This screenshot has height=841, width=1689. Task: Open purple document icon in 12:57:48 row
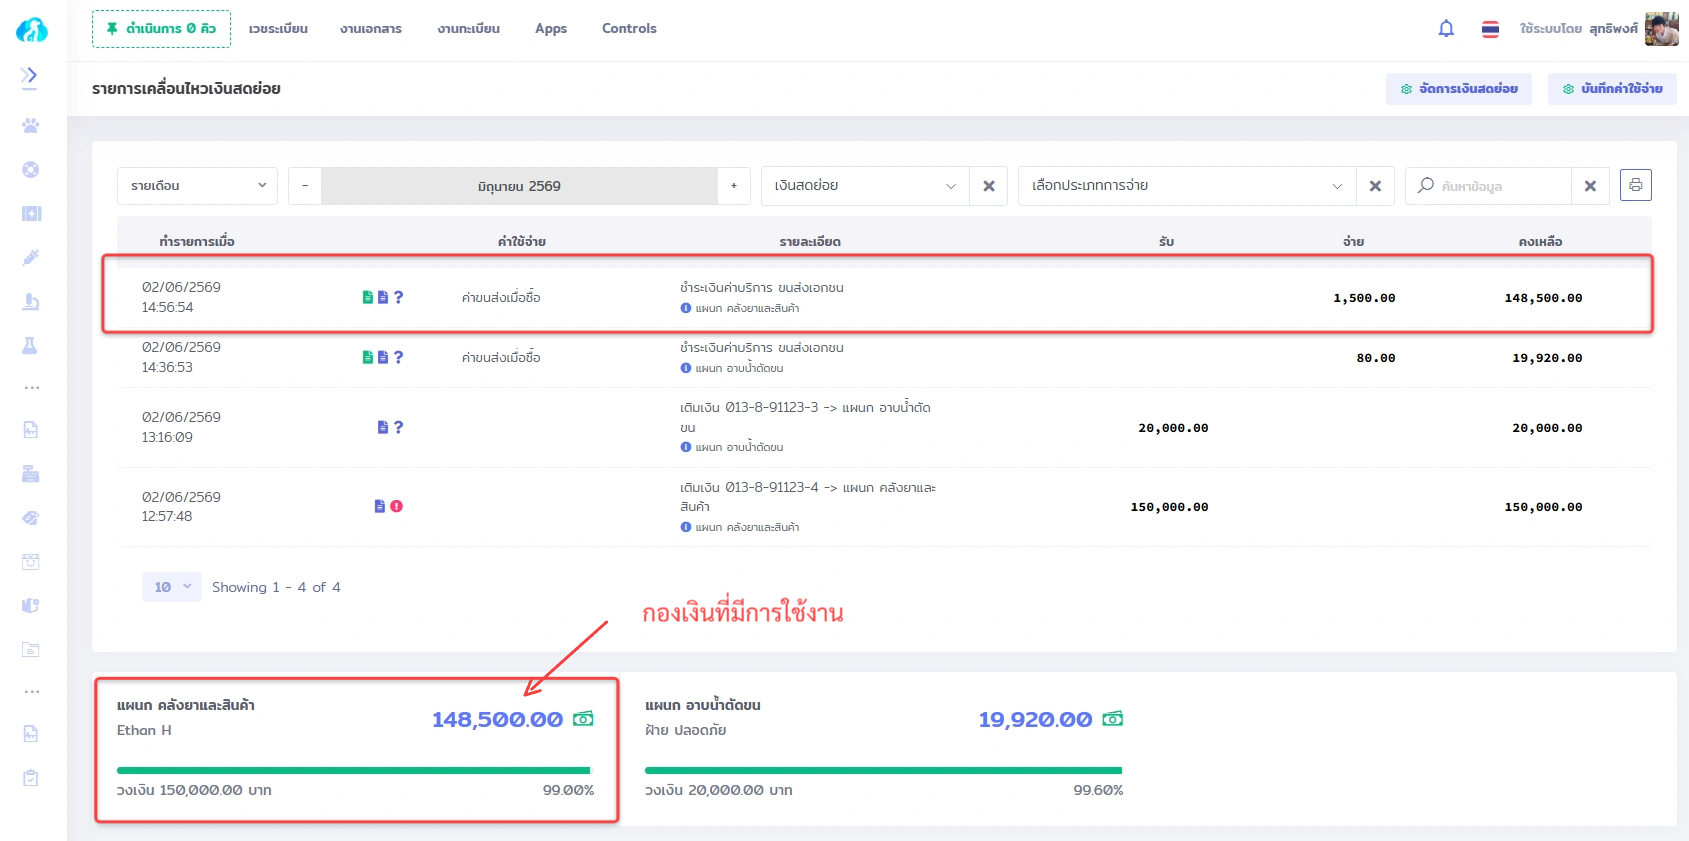coord(380,506)
